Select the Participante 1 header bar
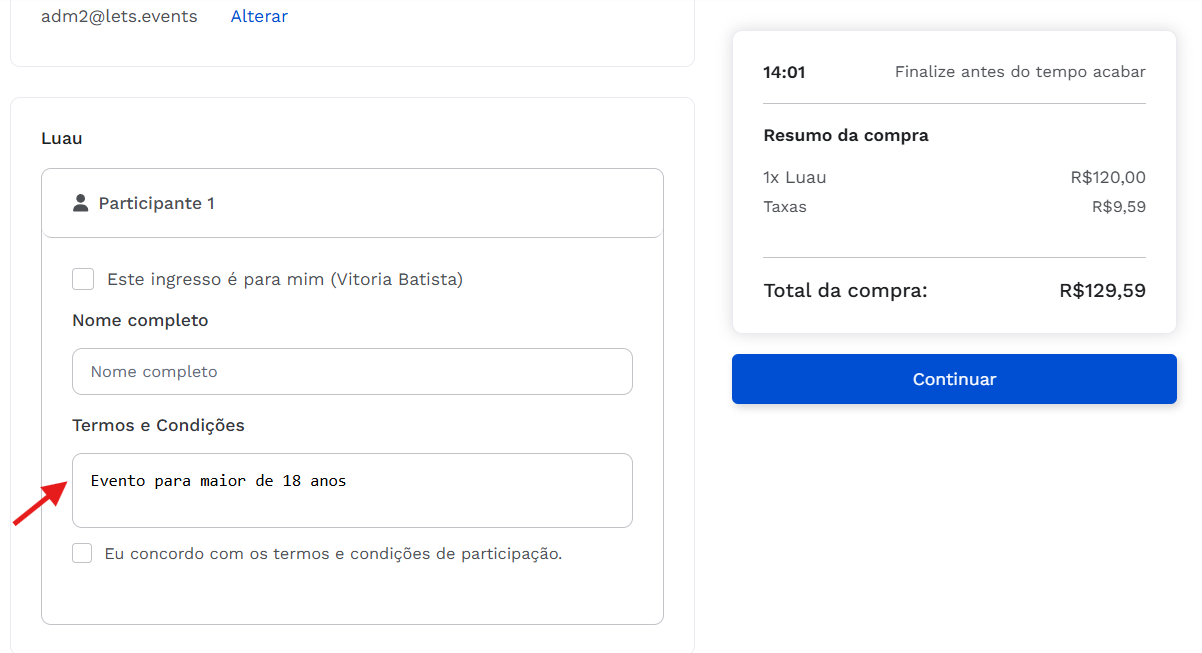This screenshot has width=1202, height=653. click(x=352, y=203)
